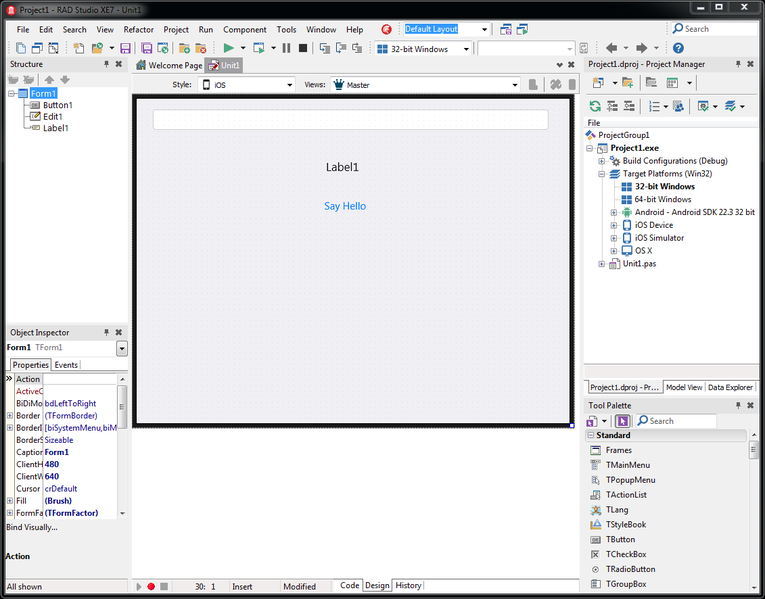Click the Say Hello button on the form
Image resolution: width=765 pixels, height=599 pixels.
[345, 206]
